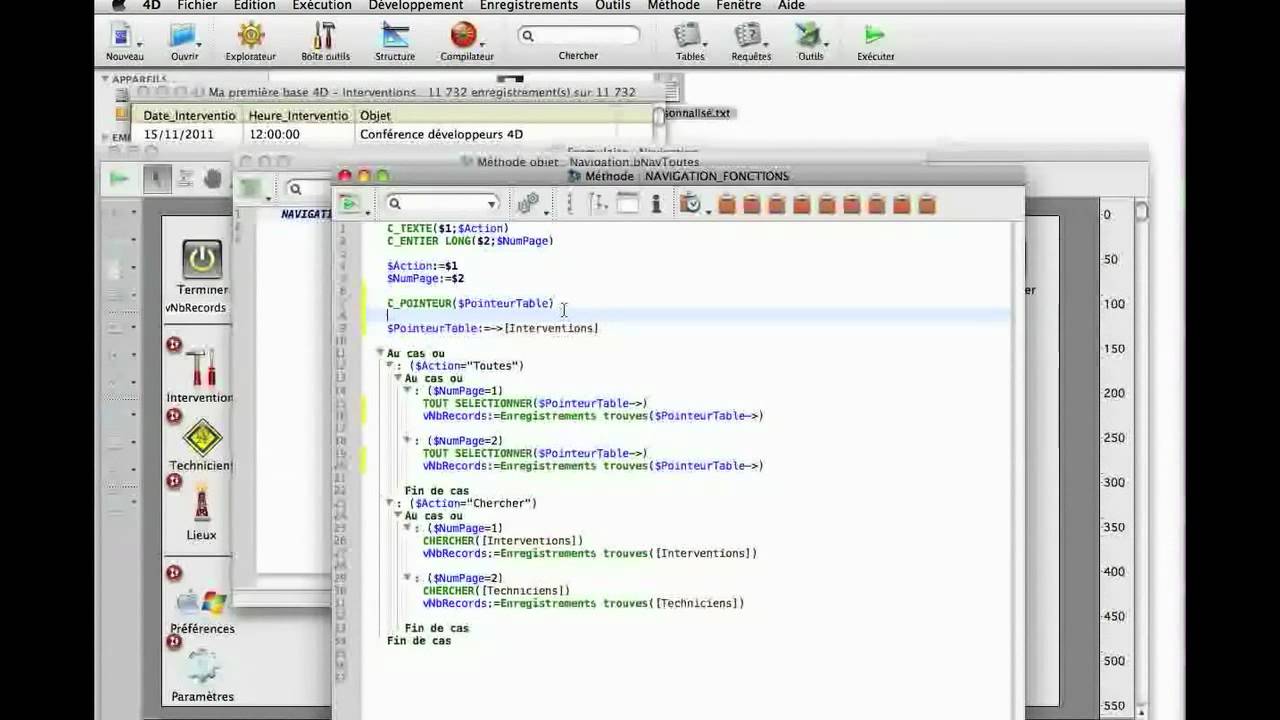Click the gears icon in method editor toolbar

point(528,204)
